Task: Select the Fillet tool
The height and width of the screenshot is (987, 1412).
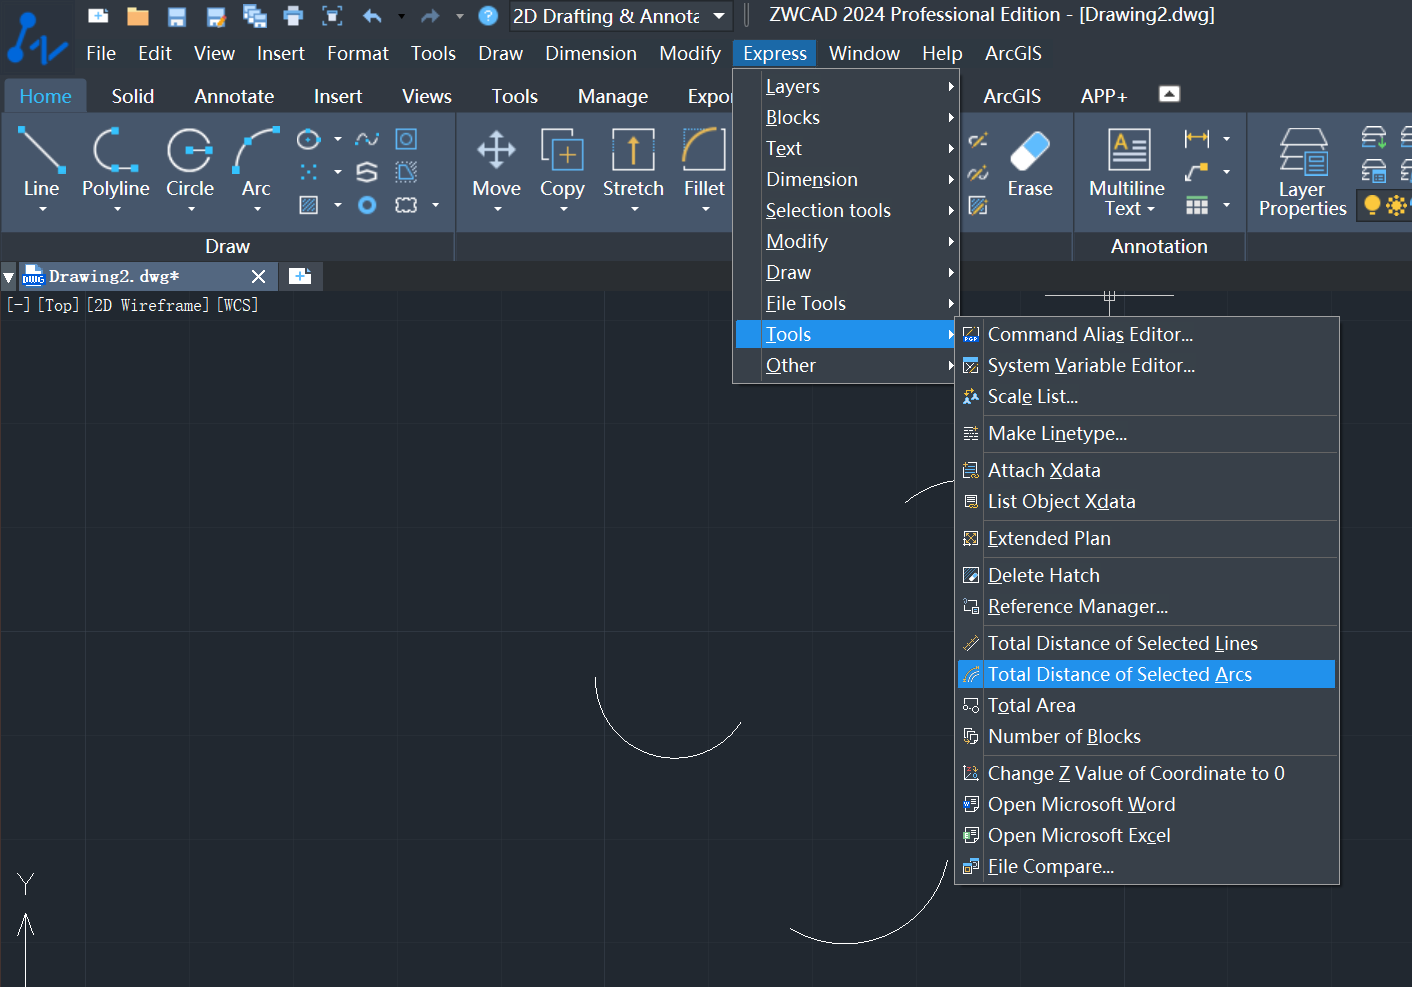Action: [704, 160]
